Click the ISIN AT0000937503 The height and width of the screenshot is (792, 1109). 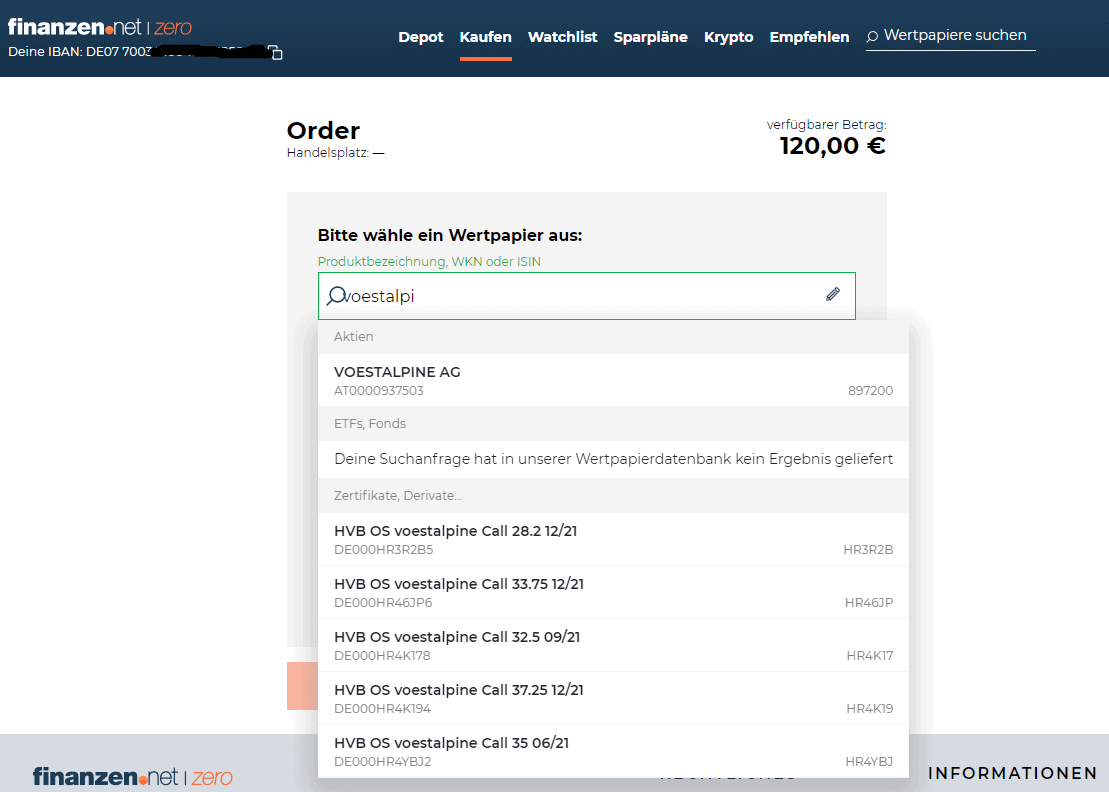[378, 390]
